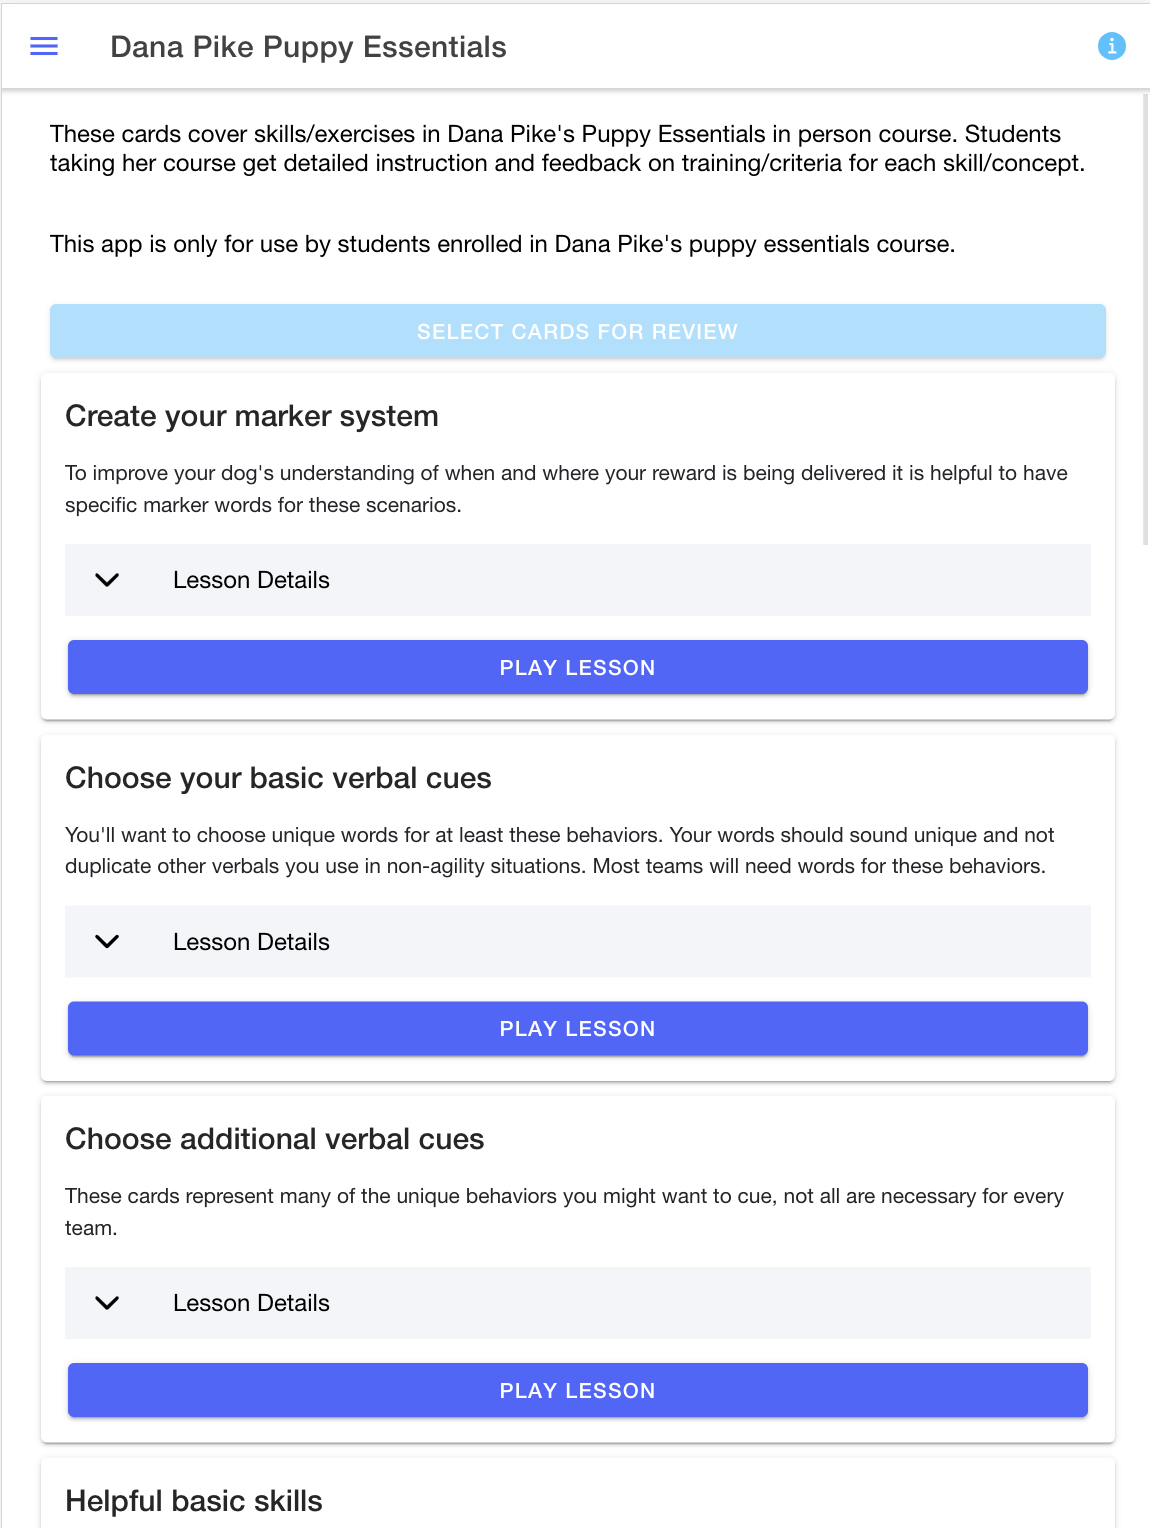1150x1528 pixels.
Task: Expand Lesson Details label for additional verbal cues
Action: (251, 1303)
